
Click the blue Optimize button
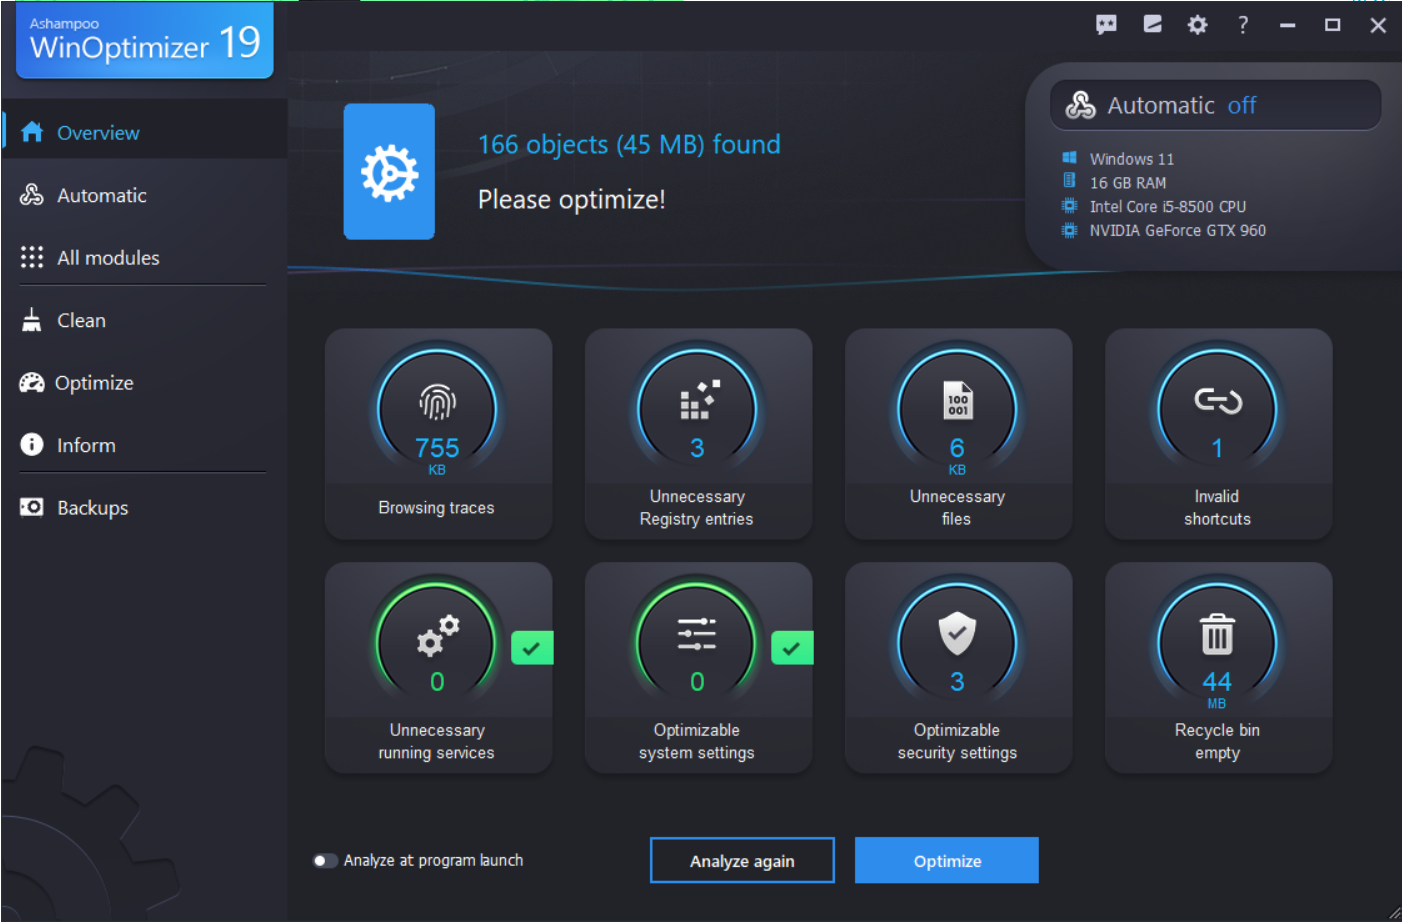[946, 861]
